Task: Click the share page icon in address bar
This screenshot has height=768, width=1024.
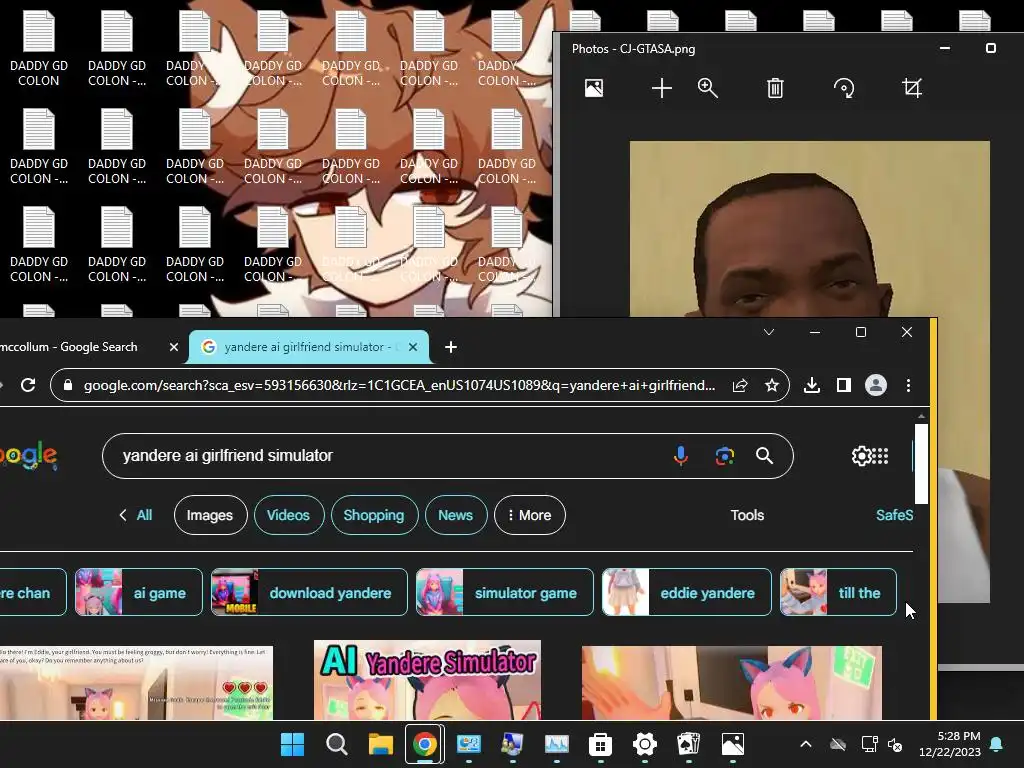Action: coord(740,385)
